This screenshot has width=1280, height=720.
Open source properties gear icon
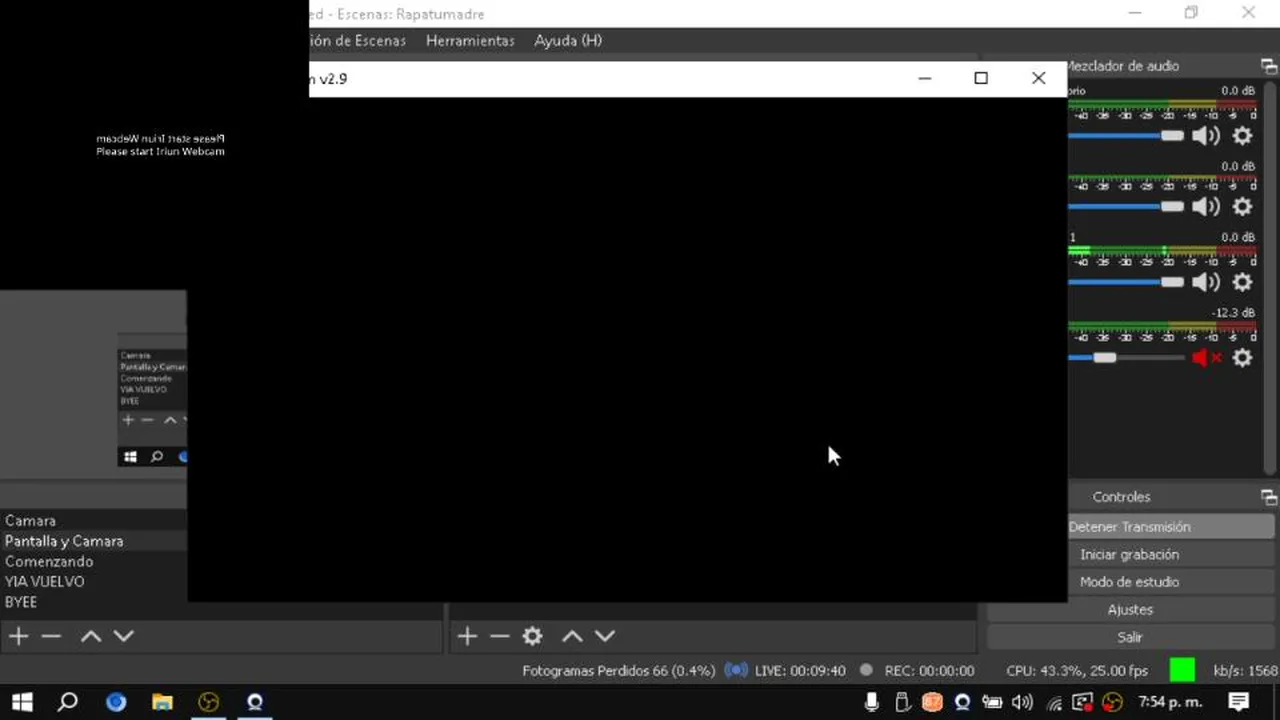coord(533,636)
